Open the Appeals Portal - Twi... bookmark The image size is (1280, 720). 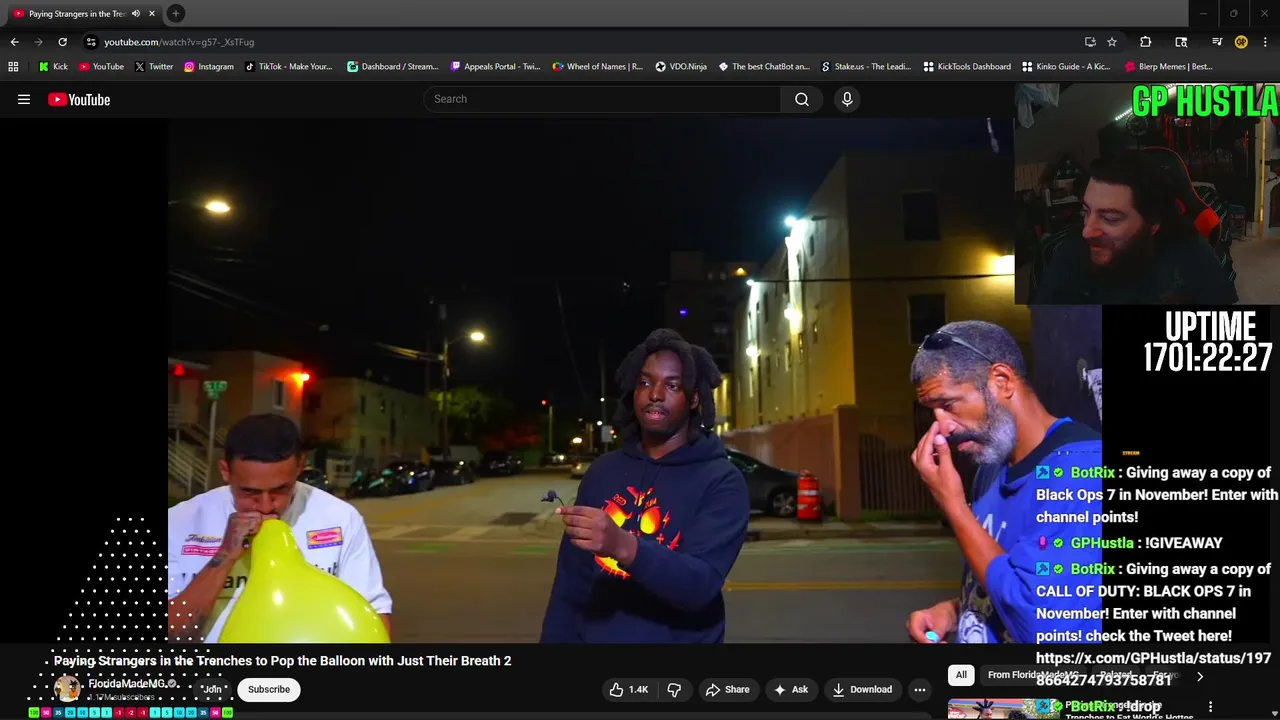tap(495, 67)
